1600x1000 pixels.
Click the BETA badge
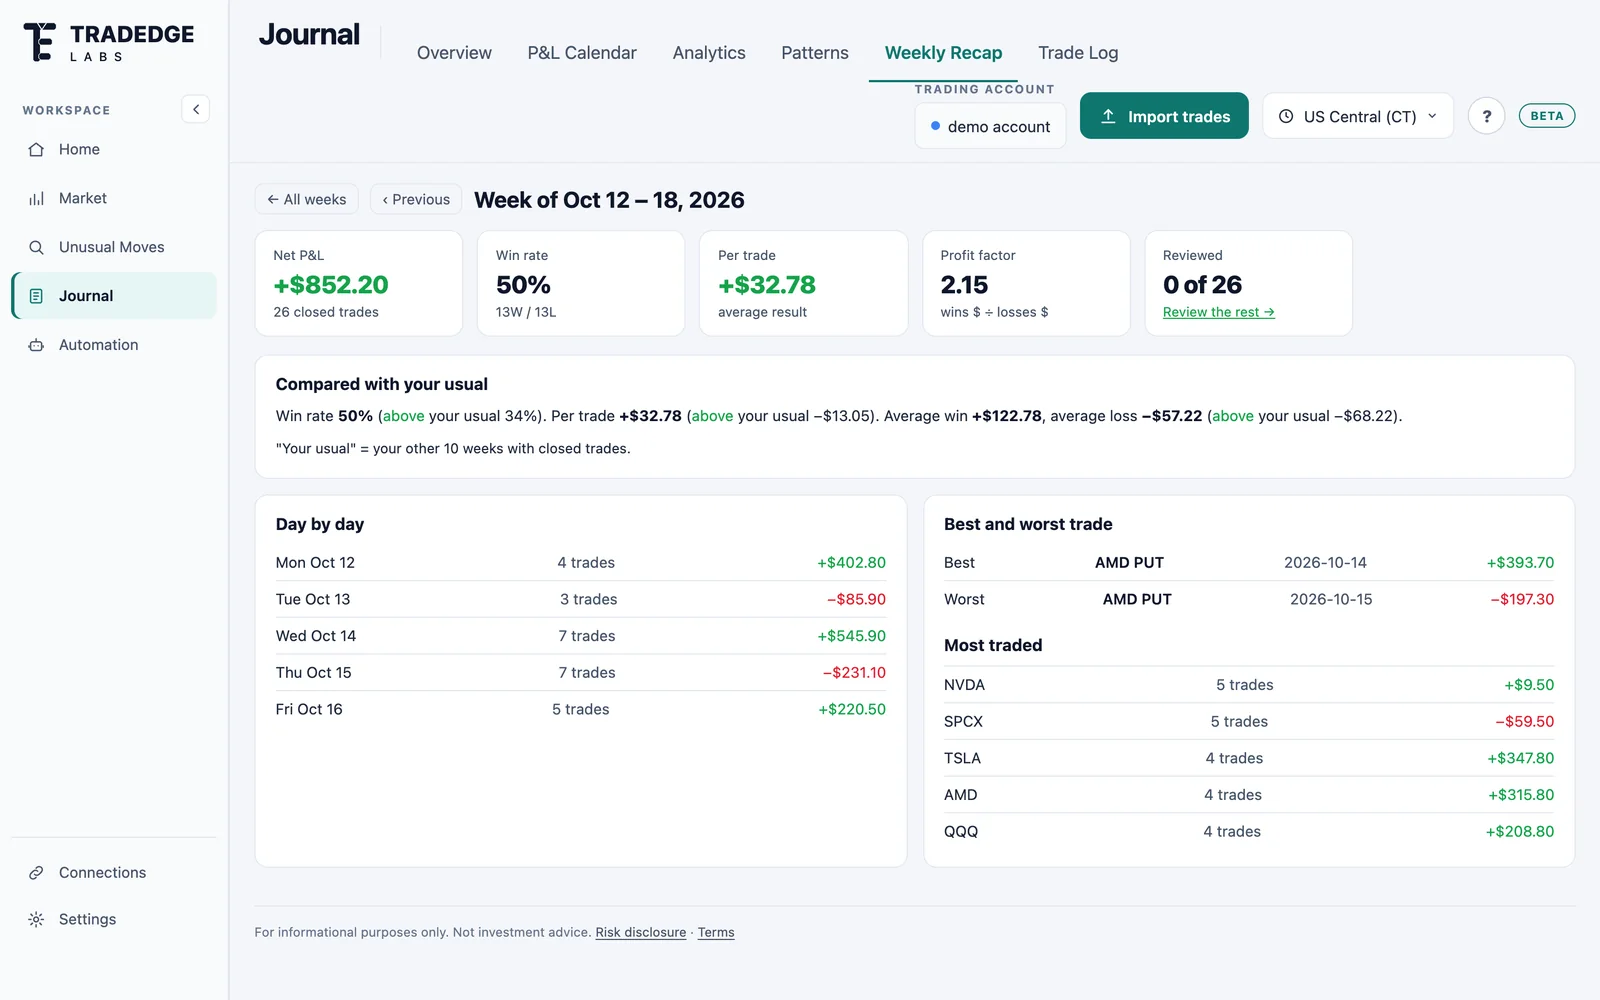tap(1546, 116)
